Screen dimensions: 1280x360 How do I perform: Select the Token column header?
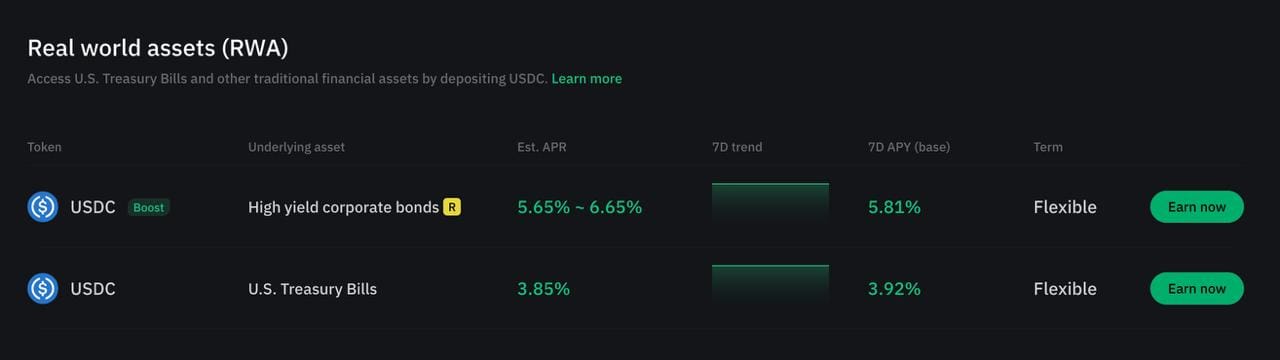(x=44, y=147)
